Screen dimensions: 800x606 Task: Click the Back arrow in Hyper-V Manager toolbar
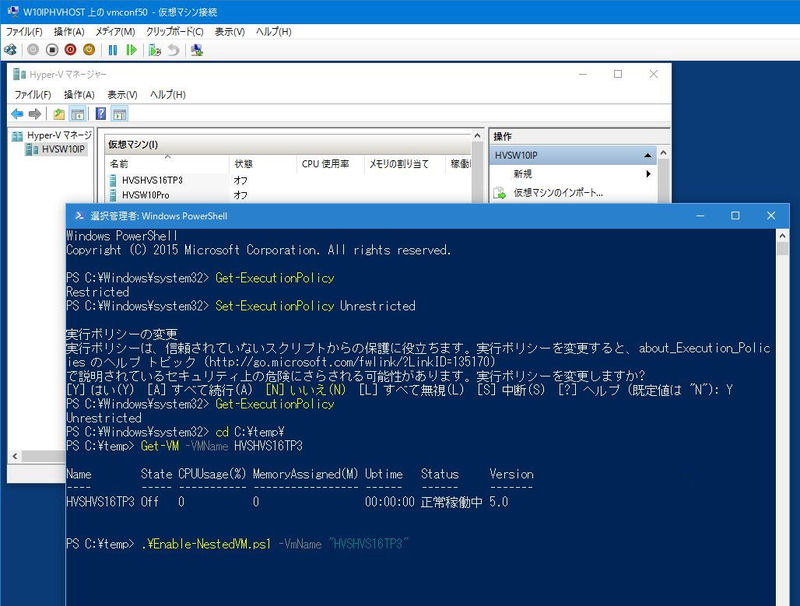click(17, 114)
